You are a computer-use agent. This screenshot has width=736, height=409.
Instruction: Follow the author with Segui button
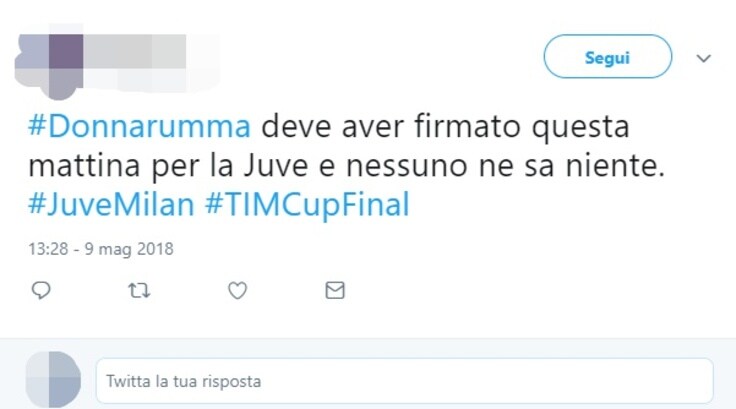point(608,56)
